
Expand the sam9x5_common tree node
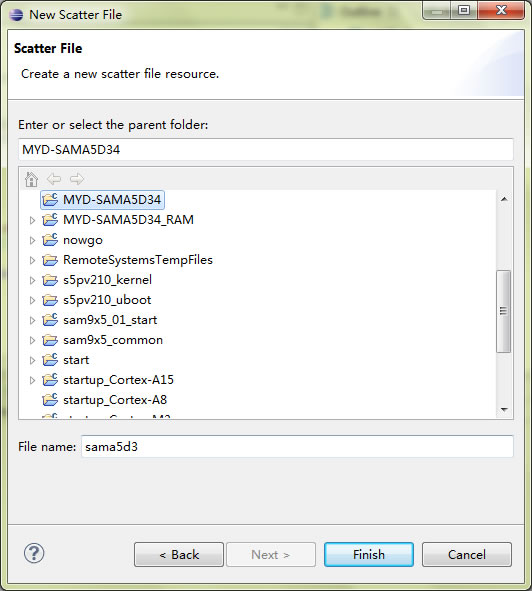(32, 340)
